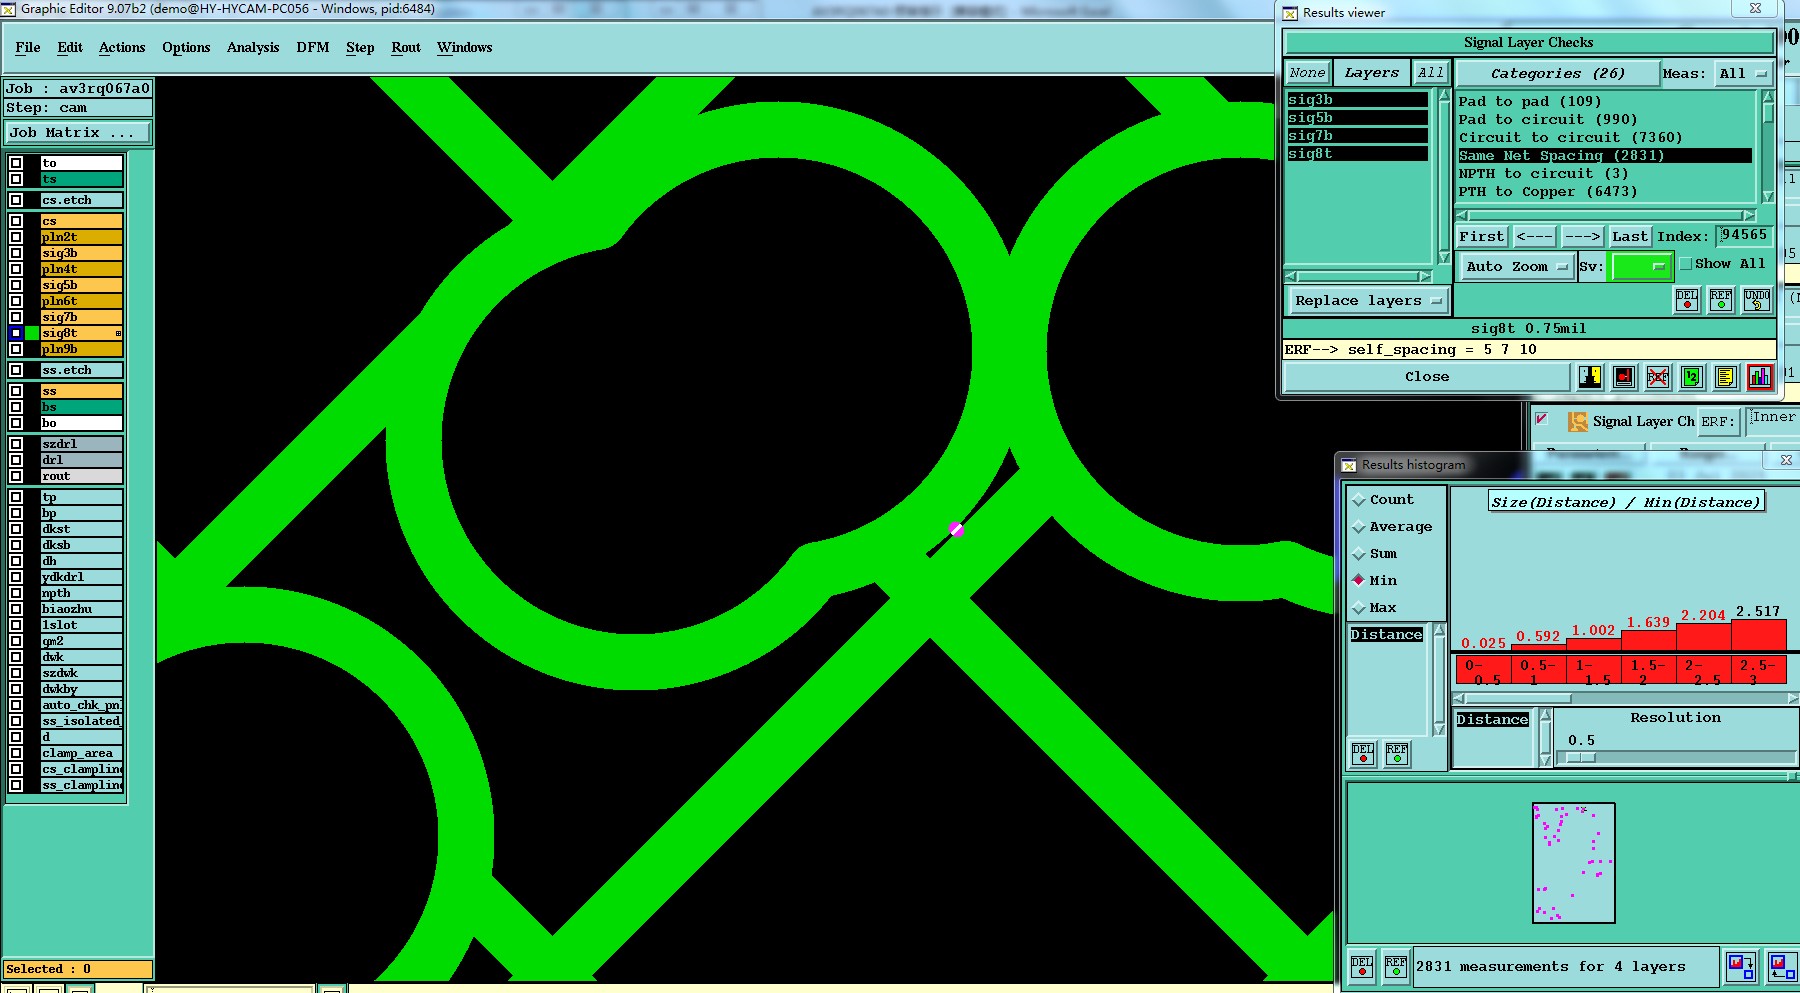This screenshot has height=993, width=1800.
Task: Click the Last result button
Action: [x=1629, y=237]
